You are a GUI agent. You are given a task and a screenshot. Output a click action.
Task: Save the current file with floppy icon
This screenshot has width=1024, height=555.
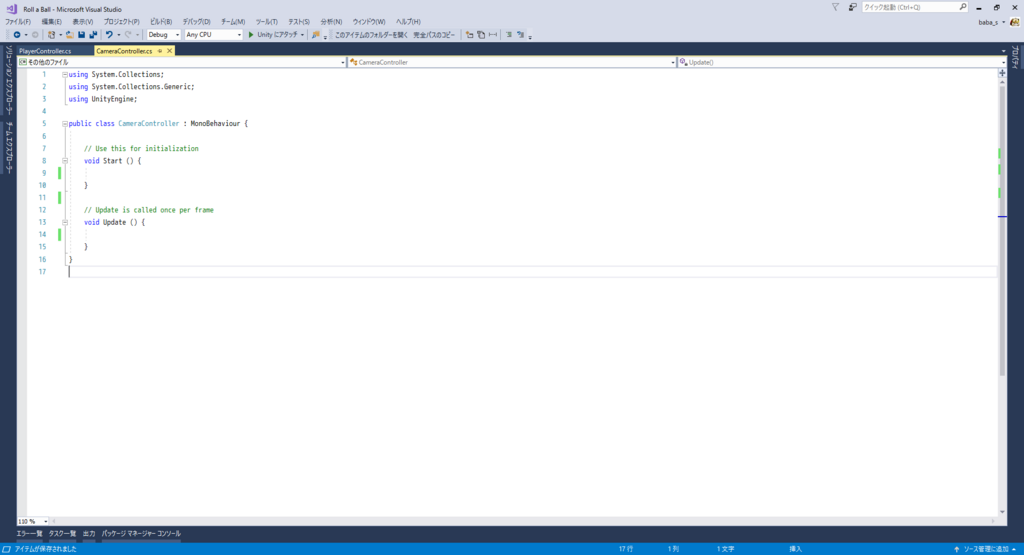(81, 35)
